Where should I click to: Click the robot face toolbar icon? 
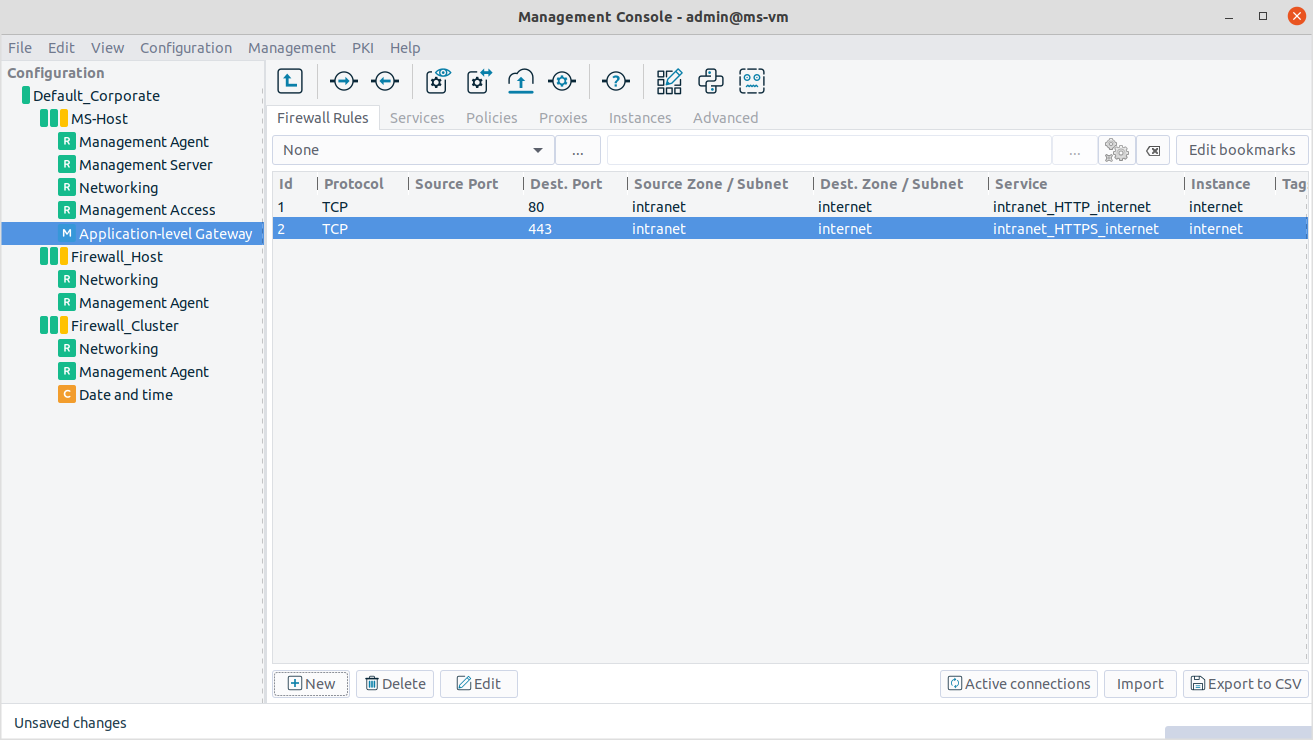click(752, 81)
